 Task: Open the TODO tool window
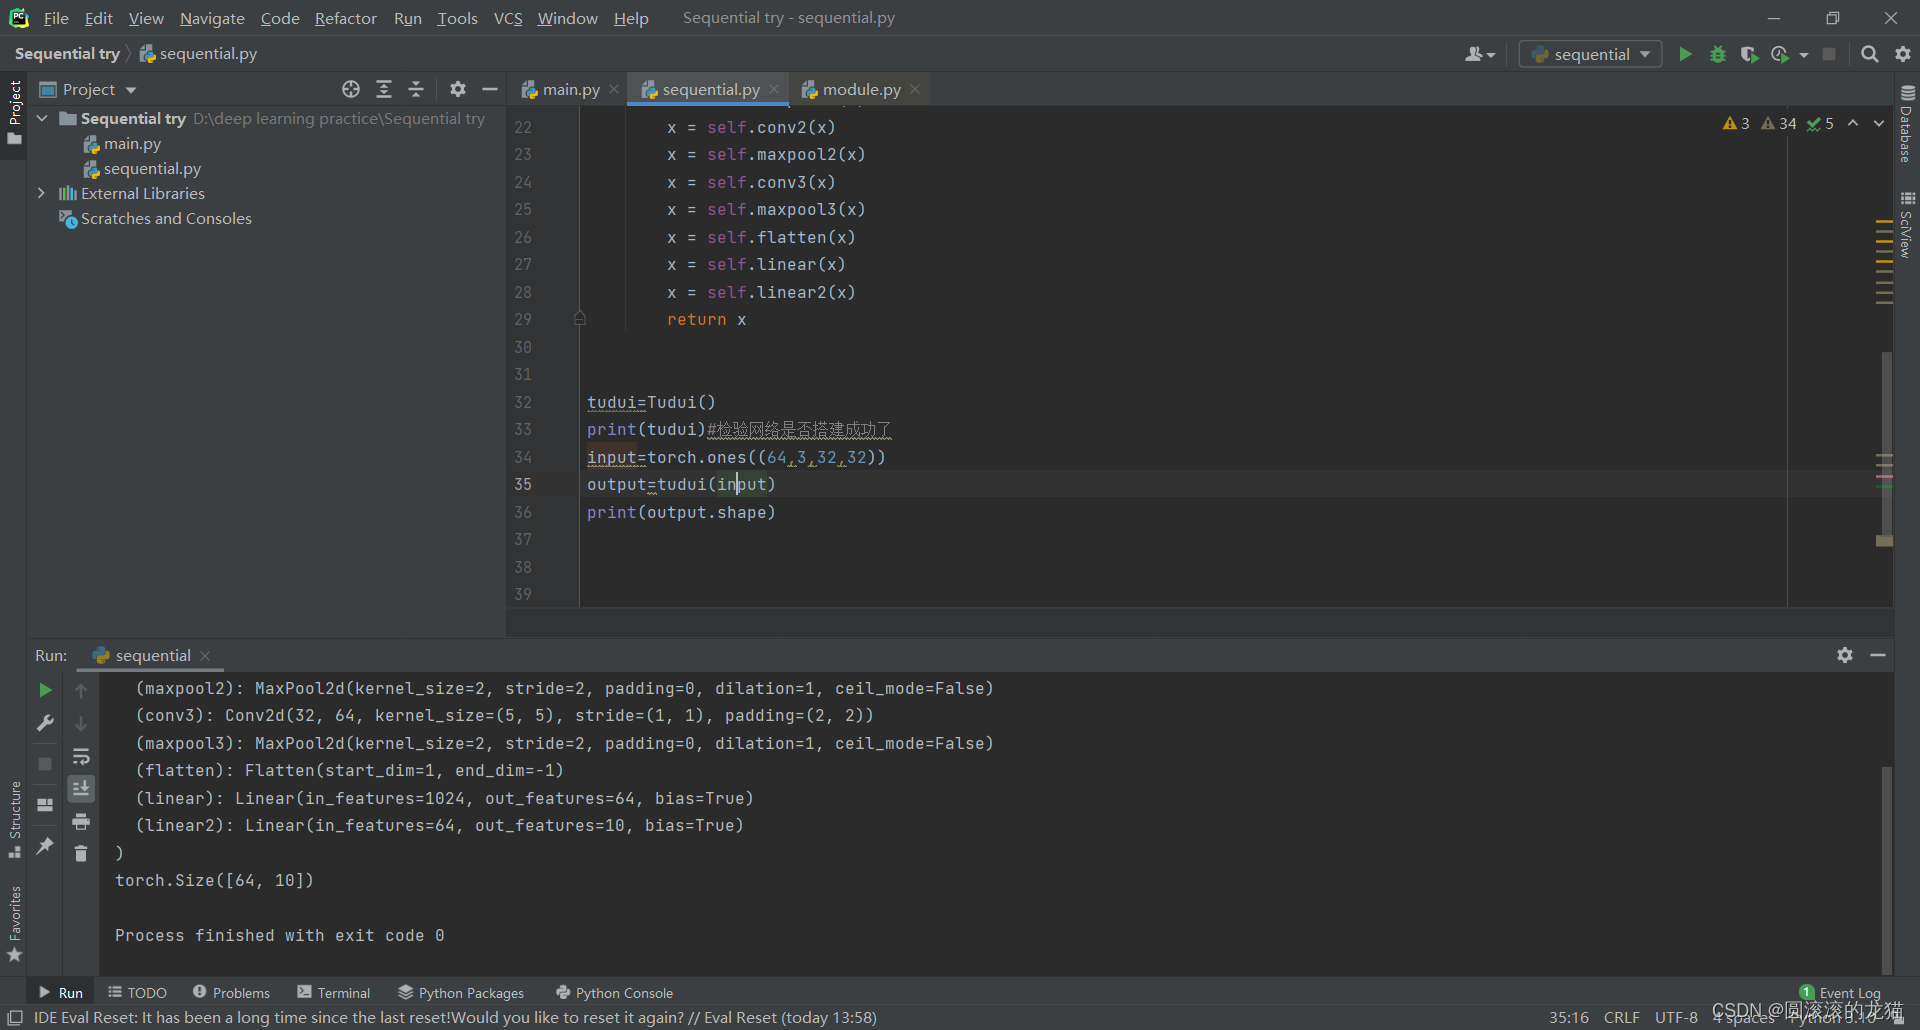coord(137,993)
